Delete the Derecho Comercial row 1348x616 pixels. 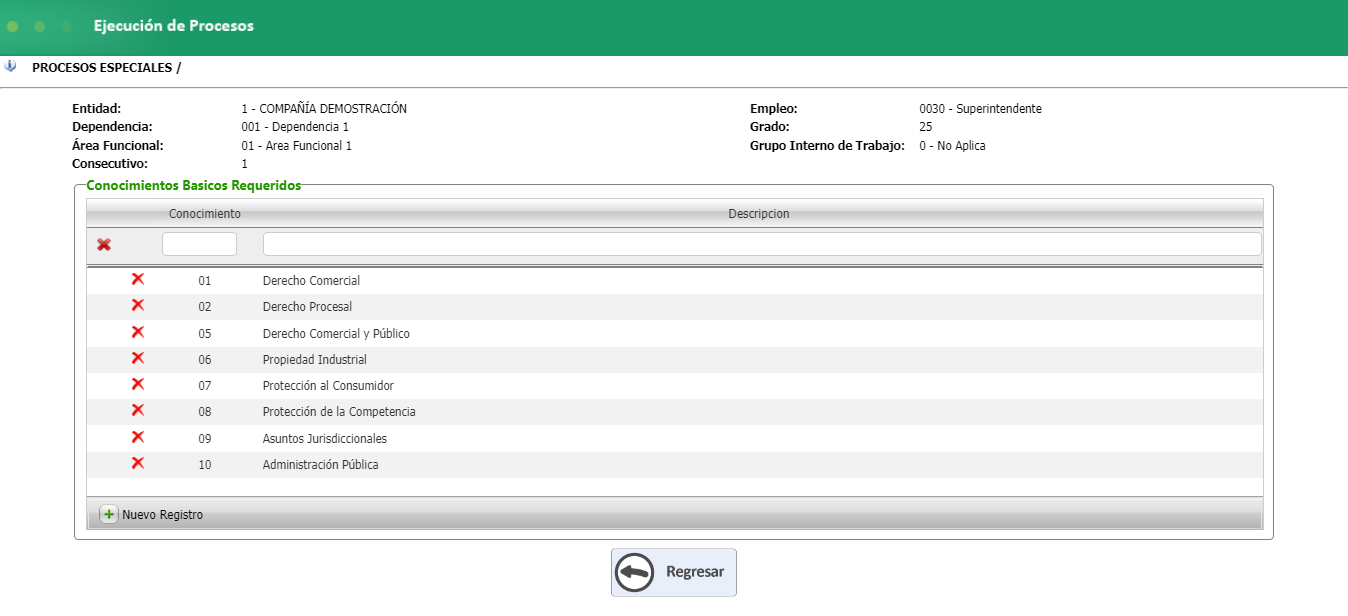tap(138, 279)
